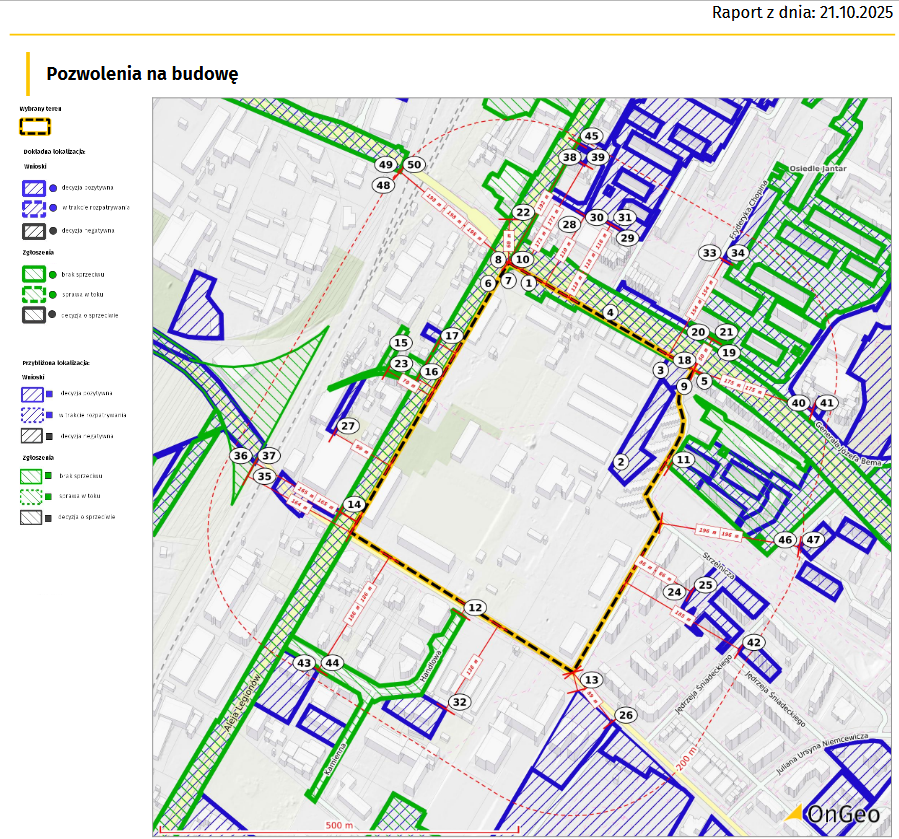Click first green 'brak sprzeciwu' legend swatch
899x839 pixels.
(x=35, y=273)
